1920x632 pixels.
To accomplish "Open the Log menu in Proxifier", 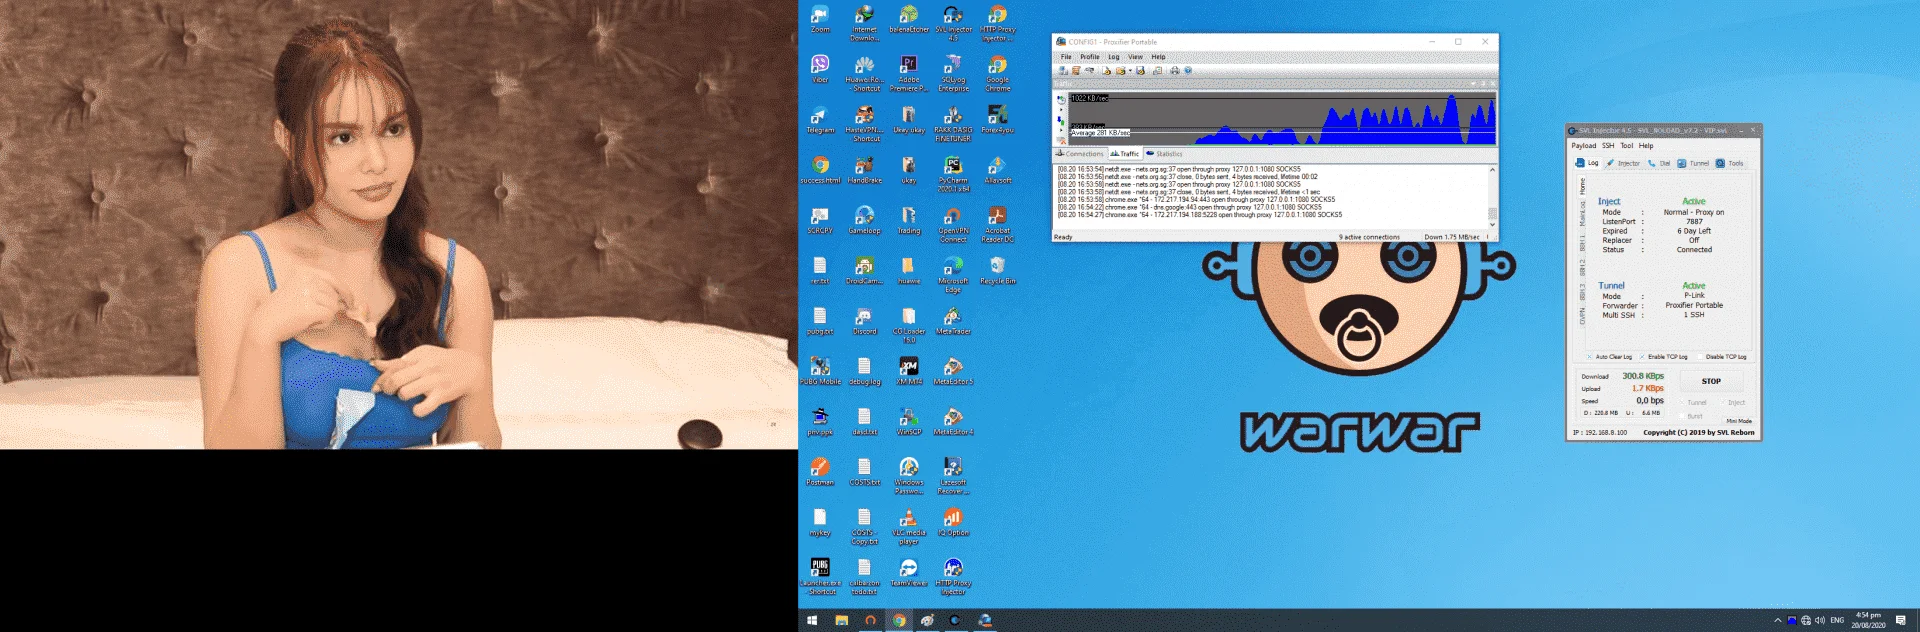I will (1113, 57).
